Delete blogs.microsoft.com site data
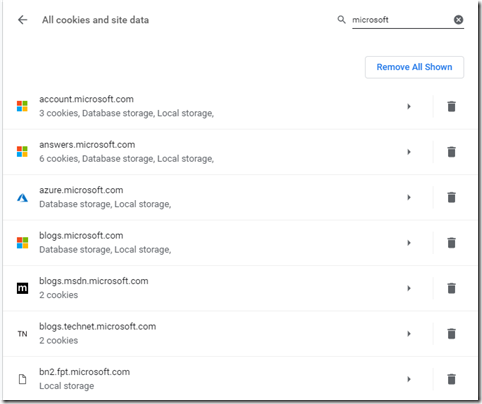The width and height of the screenshot is (482, 404). tap(451, 243)
